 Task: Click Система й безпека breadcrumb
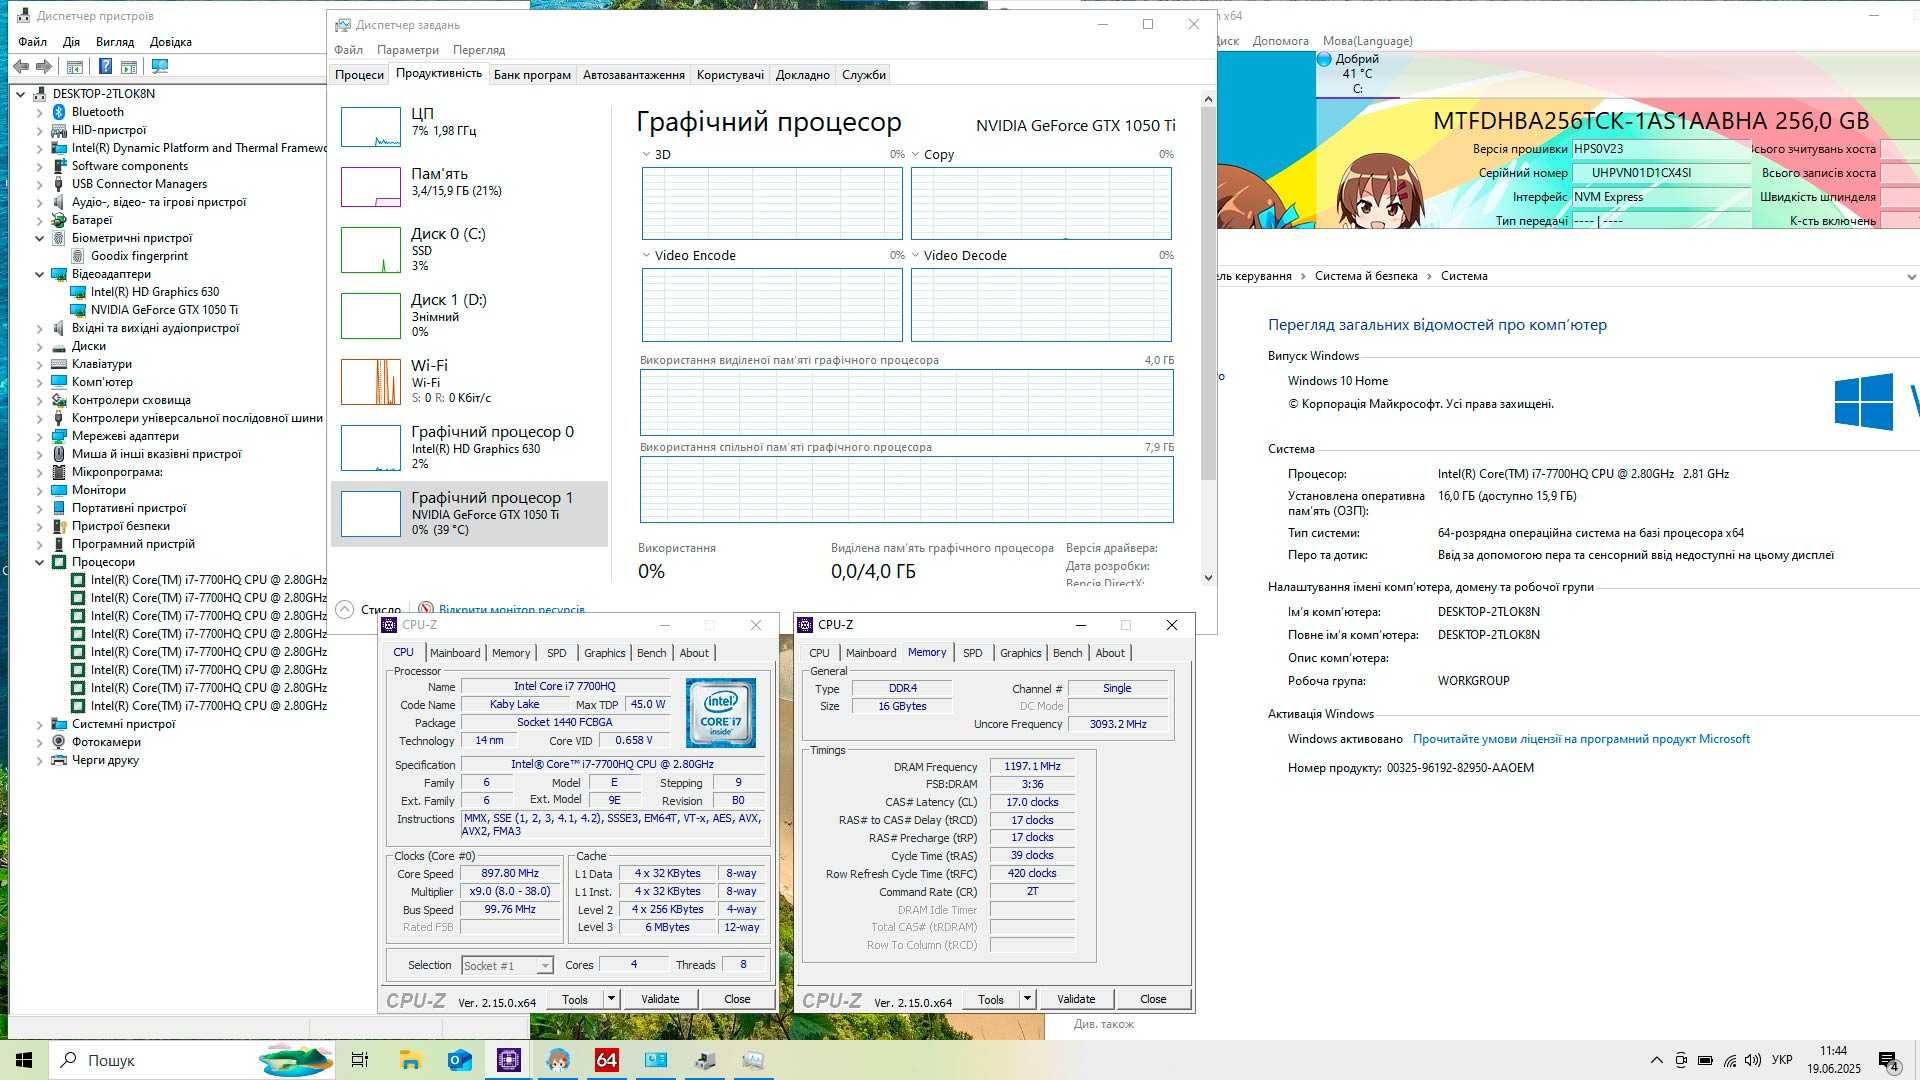click(1366, 276)
